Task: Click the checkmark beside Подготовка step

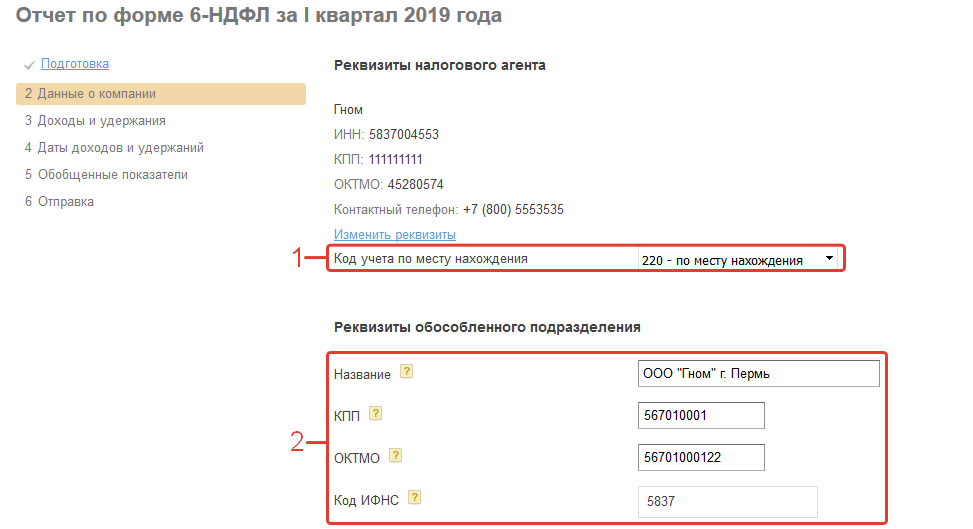Action: point(29,65)
